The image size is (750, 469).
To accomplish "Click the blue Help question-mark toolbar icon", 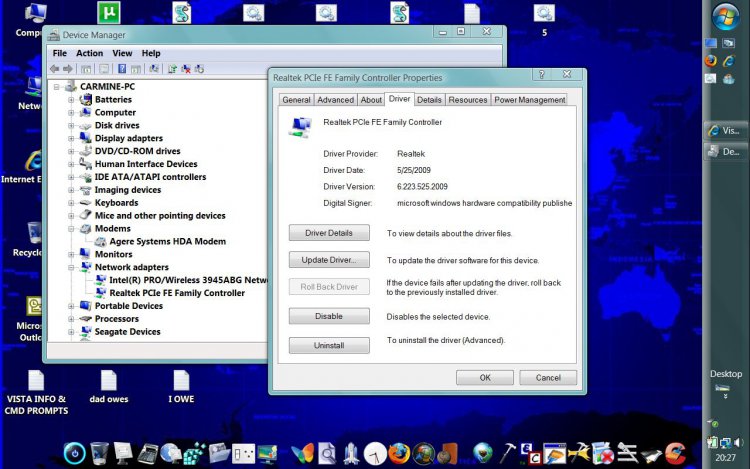I will pyautogui.click(x=122, y=69).
